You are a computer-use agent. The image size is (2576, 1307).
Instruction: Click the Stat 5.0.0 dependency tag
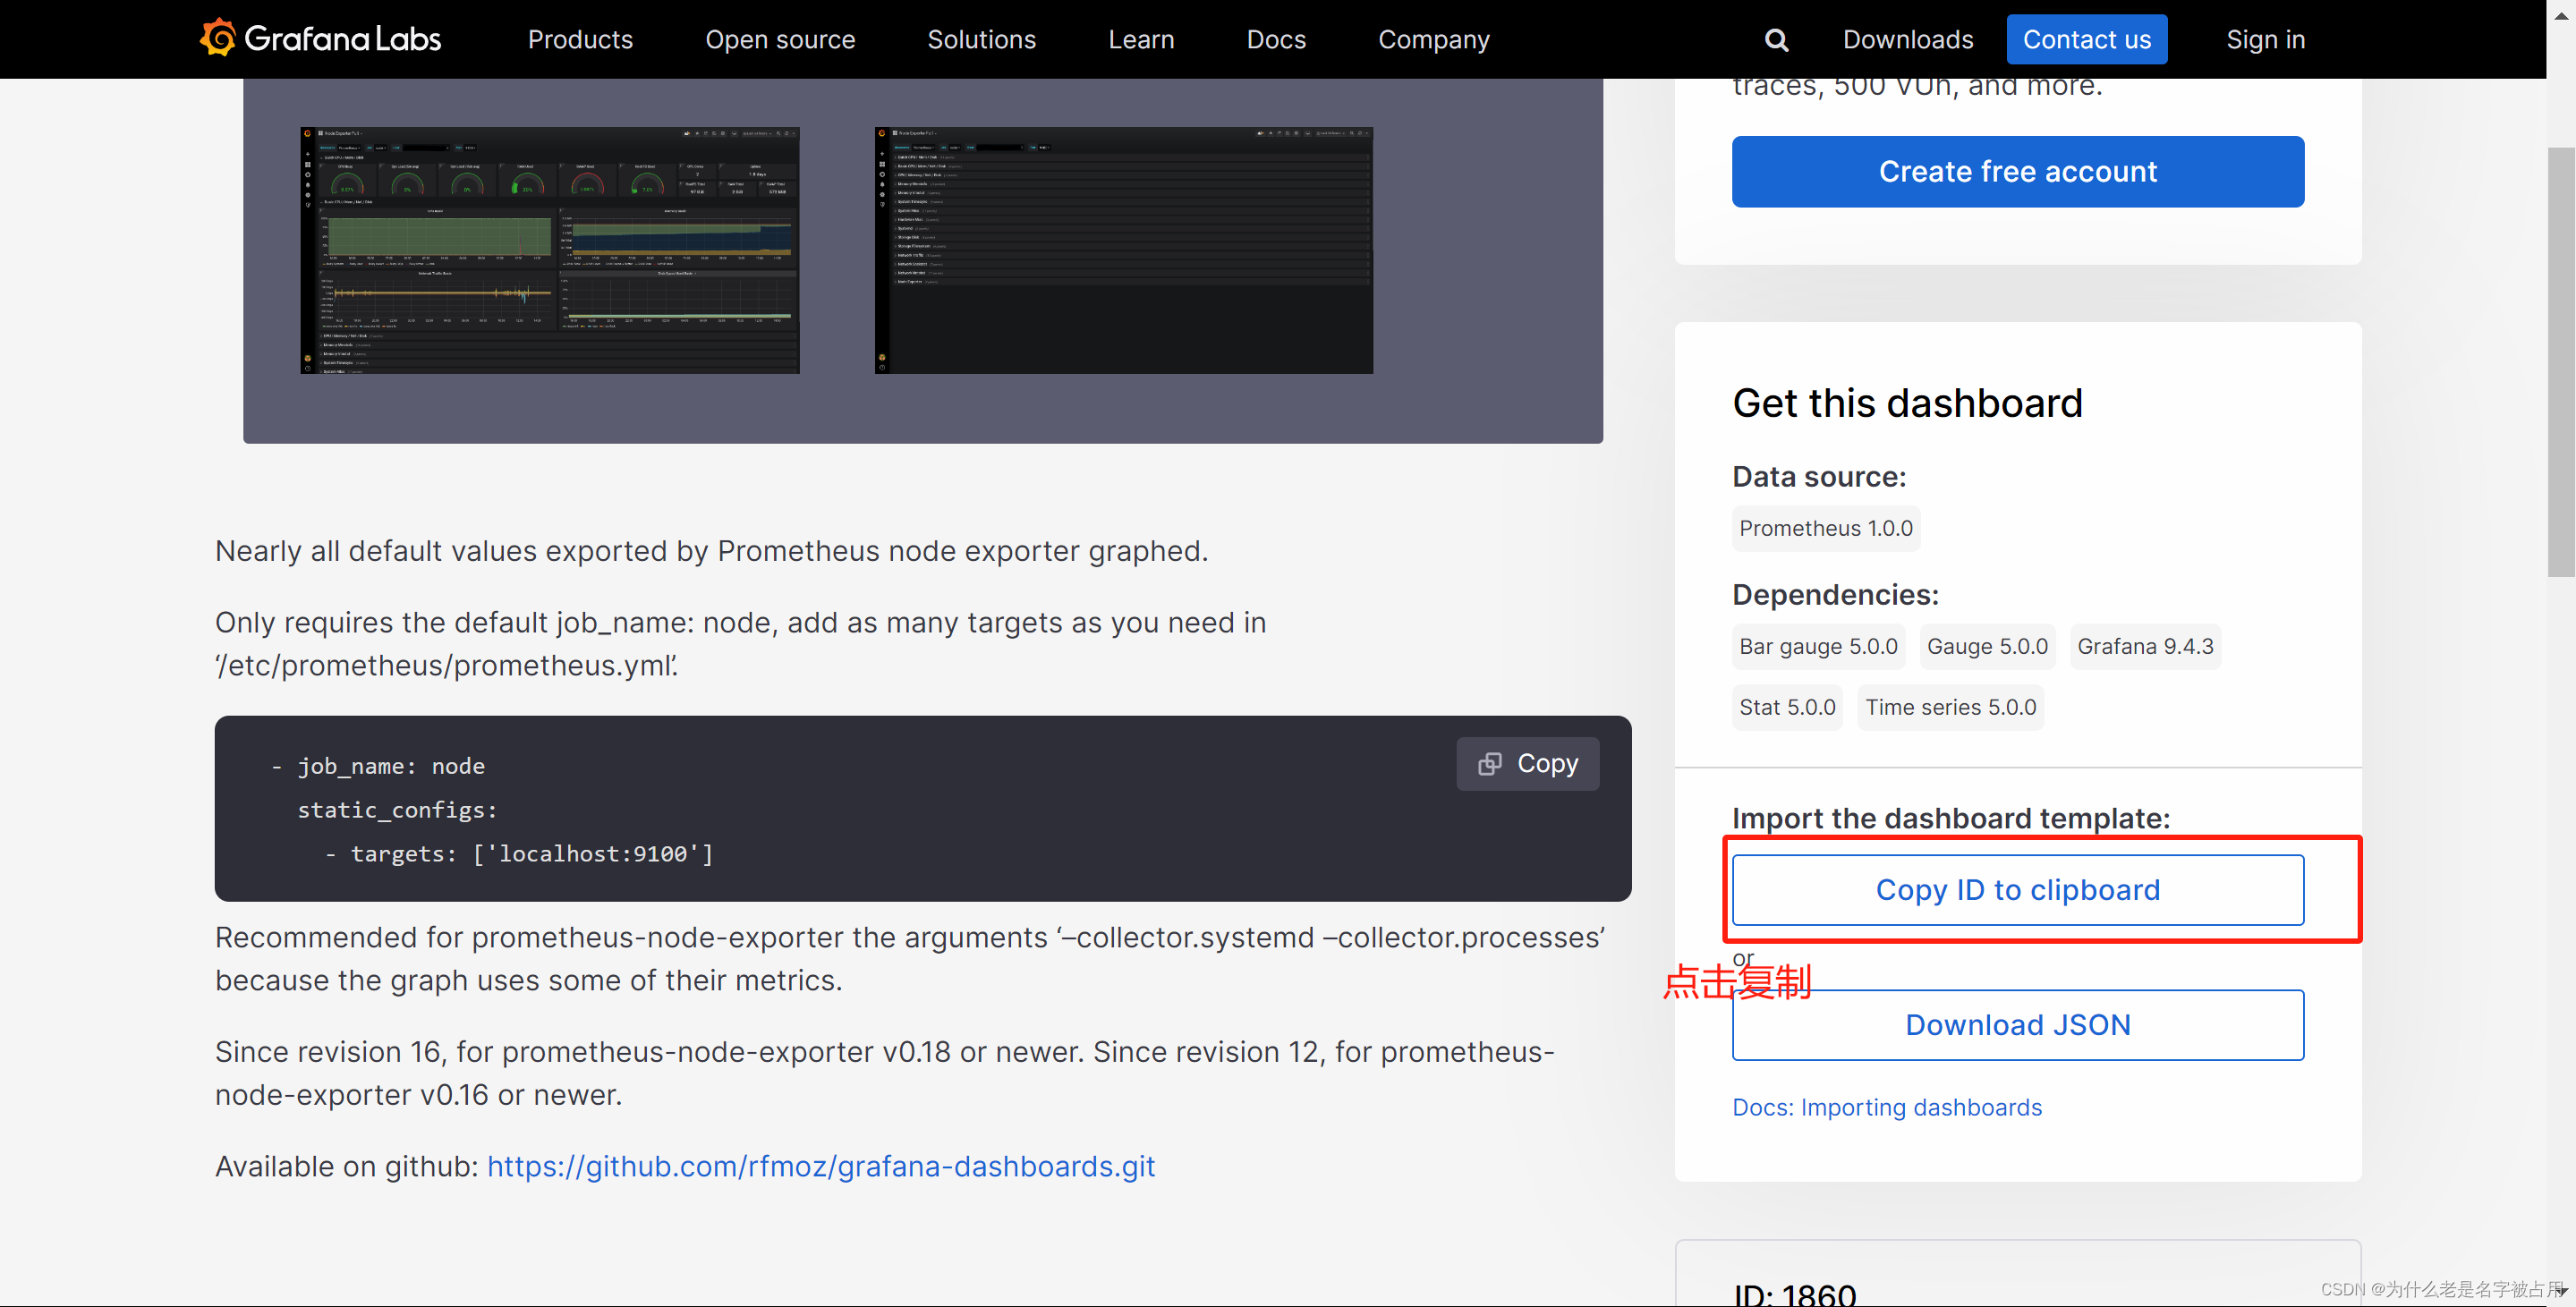pos(1787,707)
